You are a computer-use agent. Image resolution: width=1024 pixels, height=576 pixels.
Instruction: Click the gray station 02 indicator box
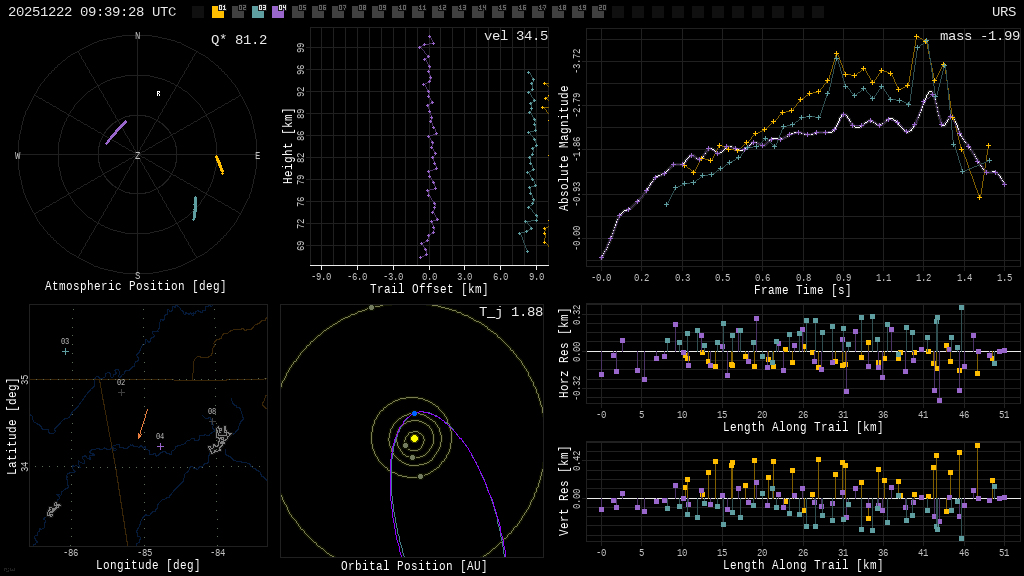[238, 12]
